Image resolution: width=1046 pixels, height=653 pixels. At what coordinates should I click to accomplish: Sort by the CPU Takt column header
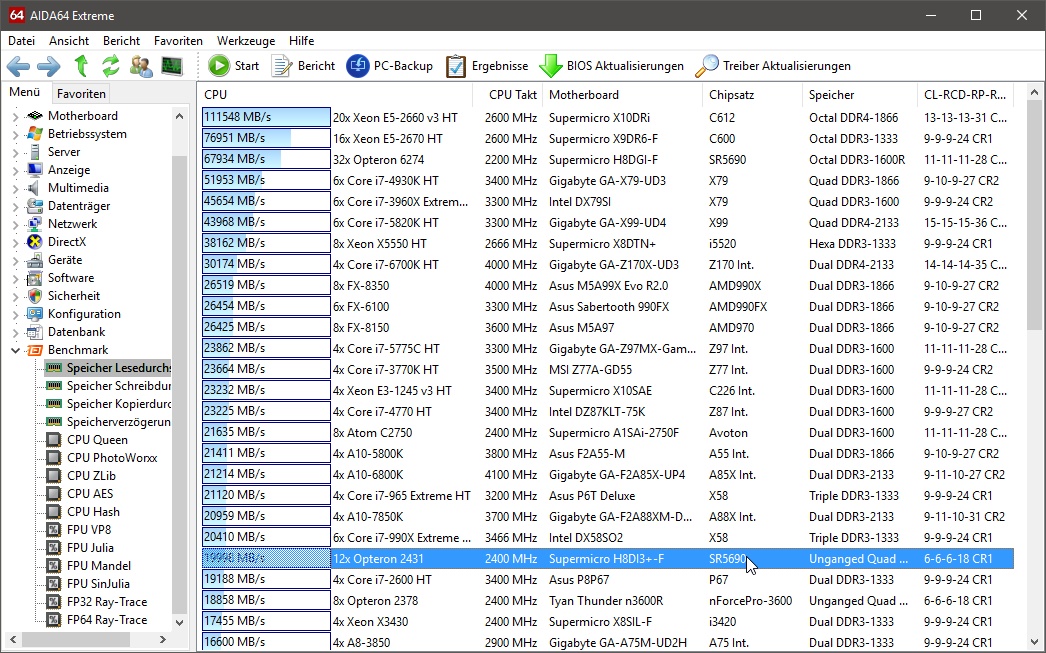click(508, 95)
